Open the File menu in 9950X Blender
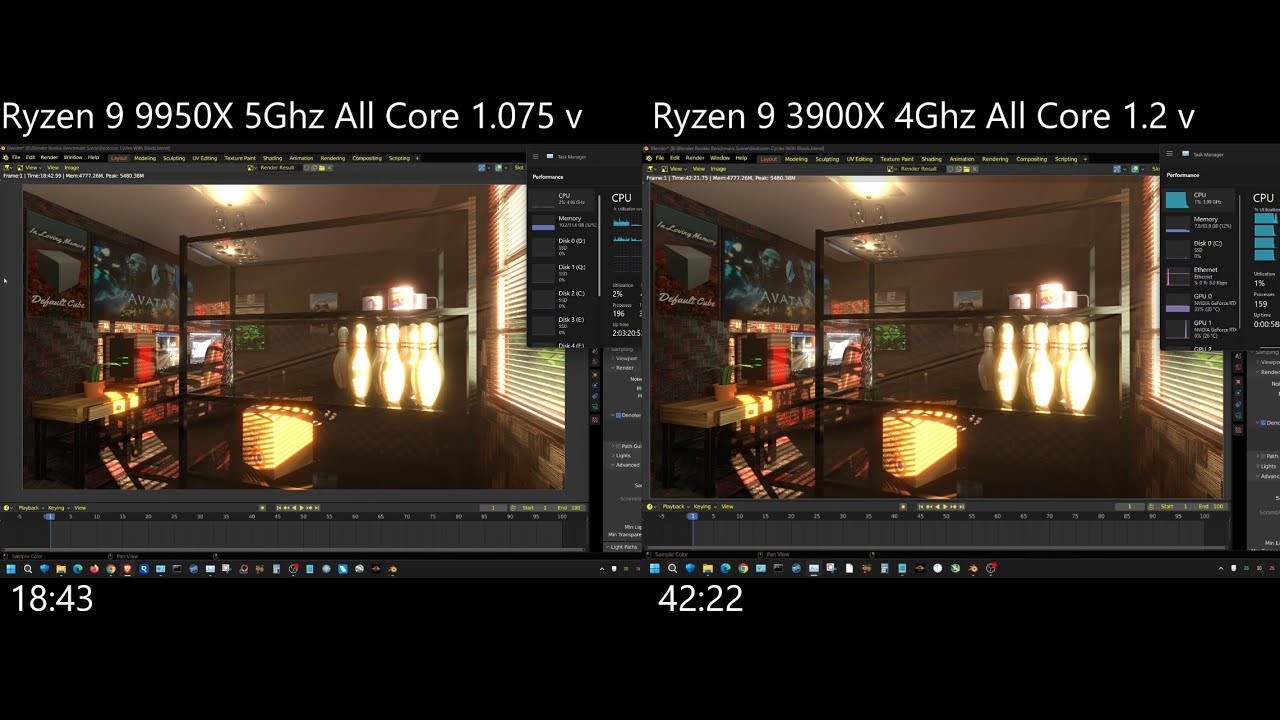Viewport: 1280px width, 720px height. [x=16, y=158]
